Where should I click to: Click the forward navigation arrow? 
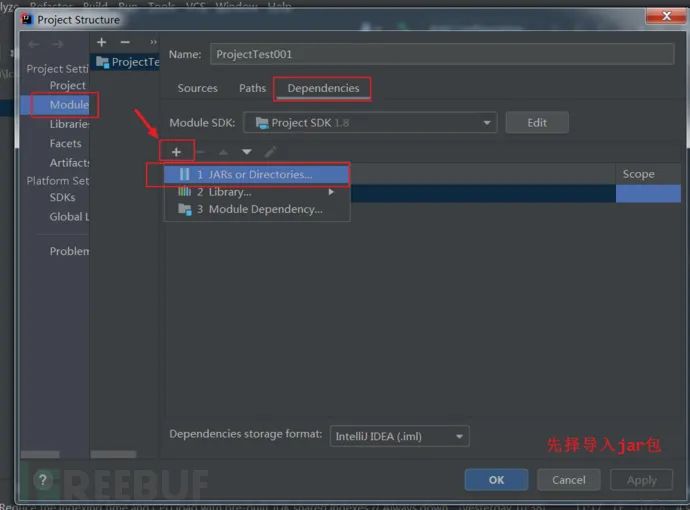(x=57, y=44)
